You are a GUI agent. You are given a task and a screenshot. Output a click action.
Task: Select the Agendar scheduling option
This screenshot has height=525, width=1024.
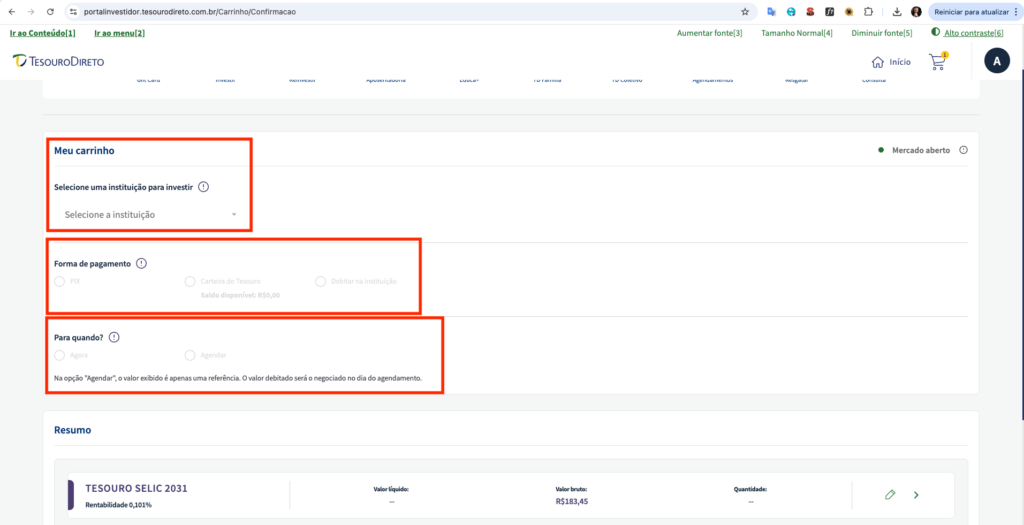pyautogui.click(x=190, y=355)
